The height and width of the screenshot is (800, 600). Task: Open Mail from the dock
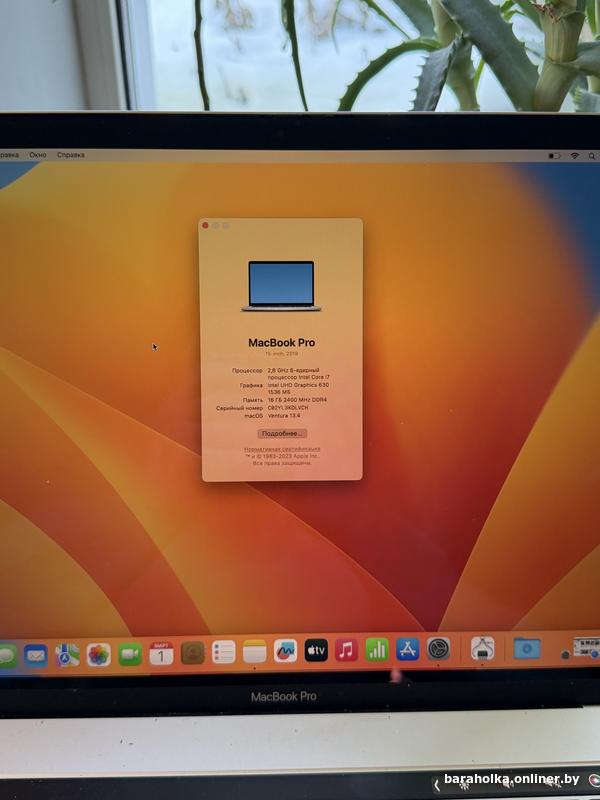(x=36, y=656)
